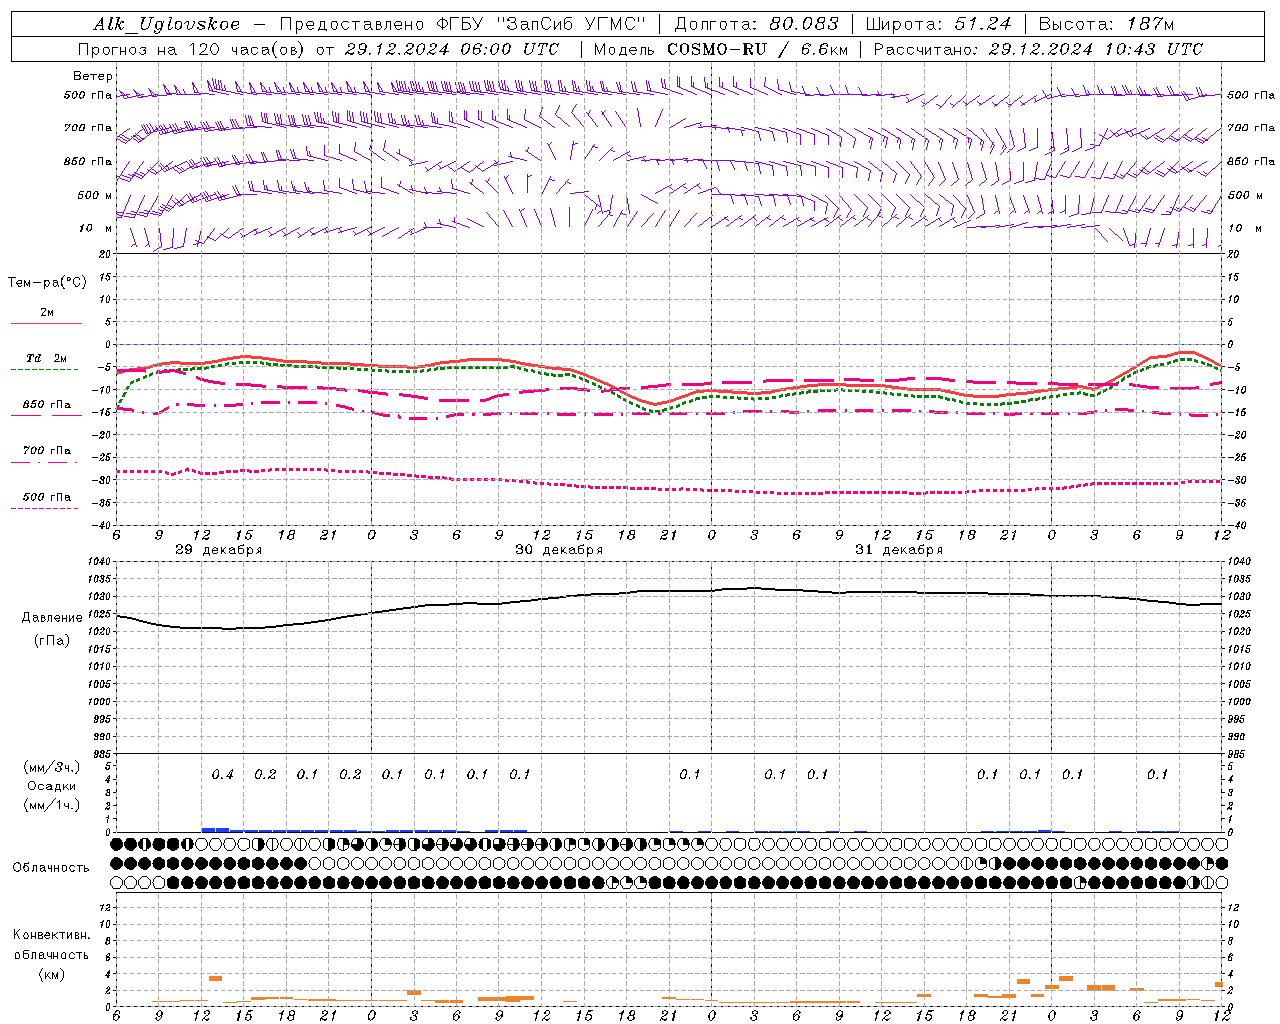Click the Высота: 187м value
This screenshot has height=1024, width=1280.
(1106, 24)
